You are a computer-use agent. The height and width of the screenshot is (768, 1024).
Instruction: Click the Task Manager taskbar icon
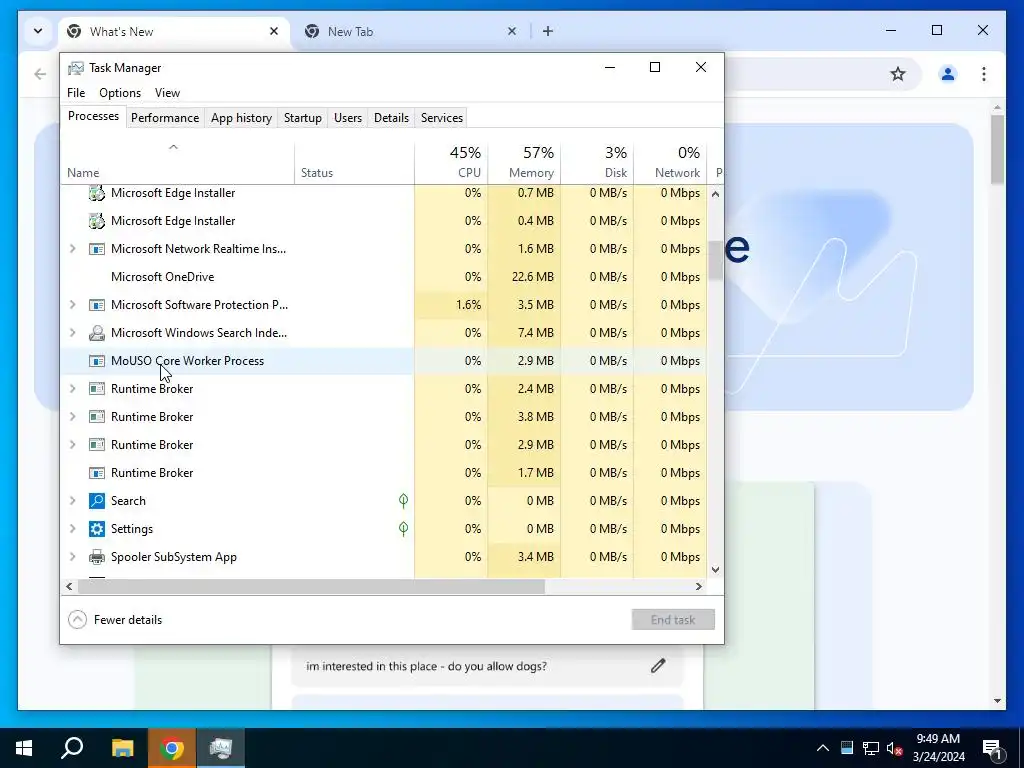(x=221, y=748)
